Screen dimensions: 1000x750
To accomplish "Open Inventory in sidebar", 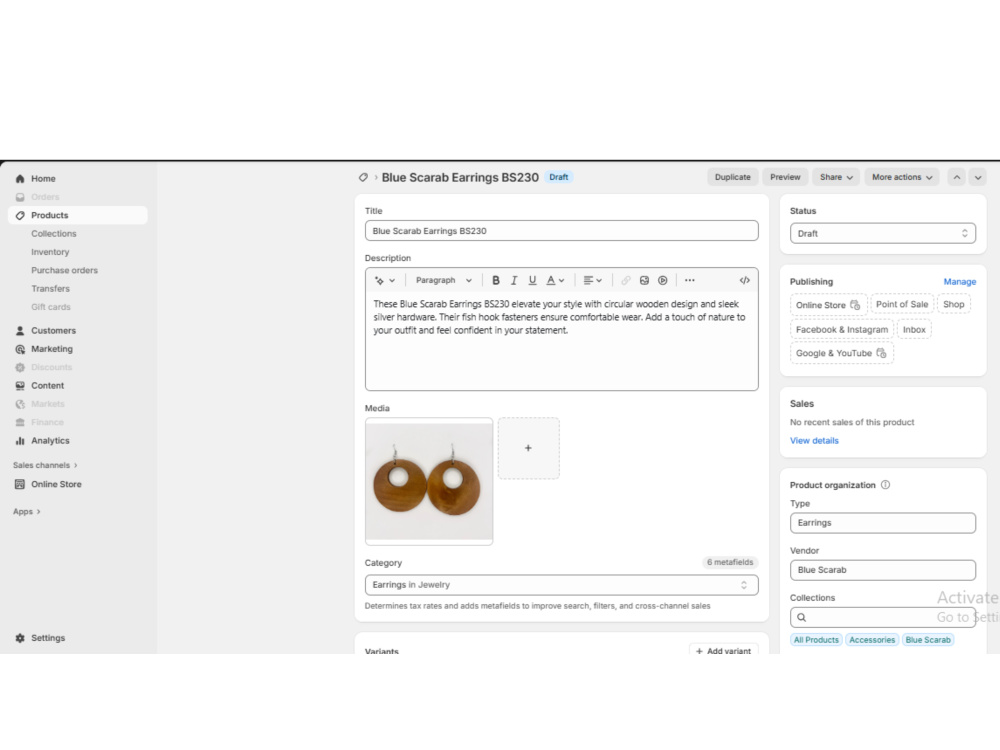I will point(50,253).
